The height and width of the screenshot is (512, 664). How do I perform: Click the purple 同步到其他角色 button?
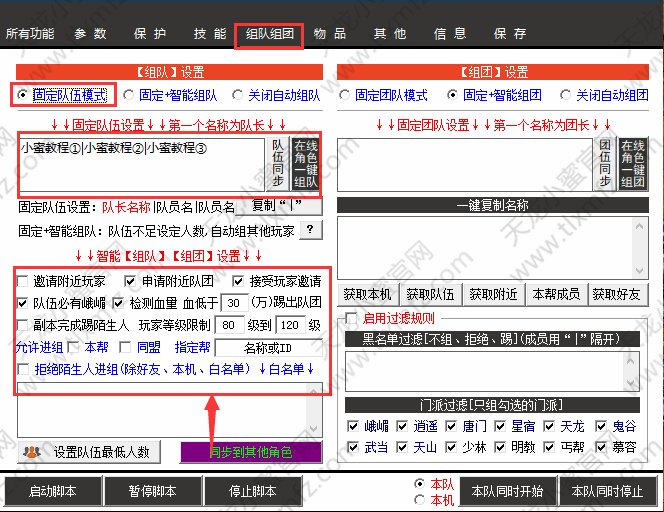pos(251,452)
